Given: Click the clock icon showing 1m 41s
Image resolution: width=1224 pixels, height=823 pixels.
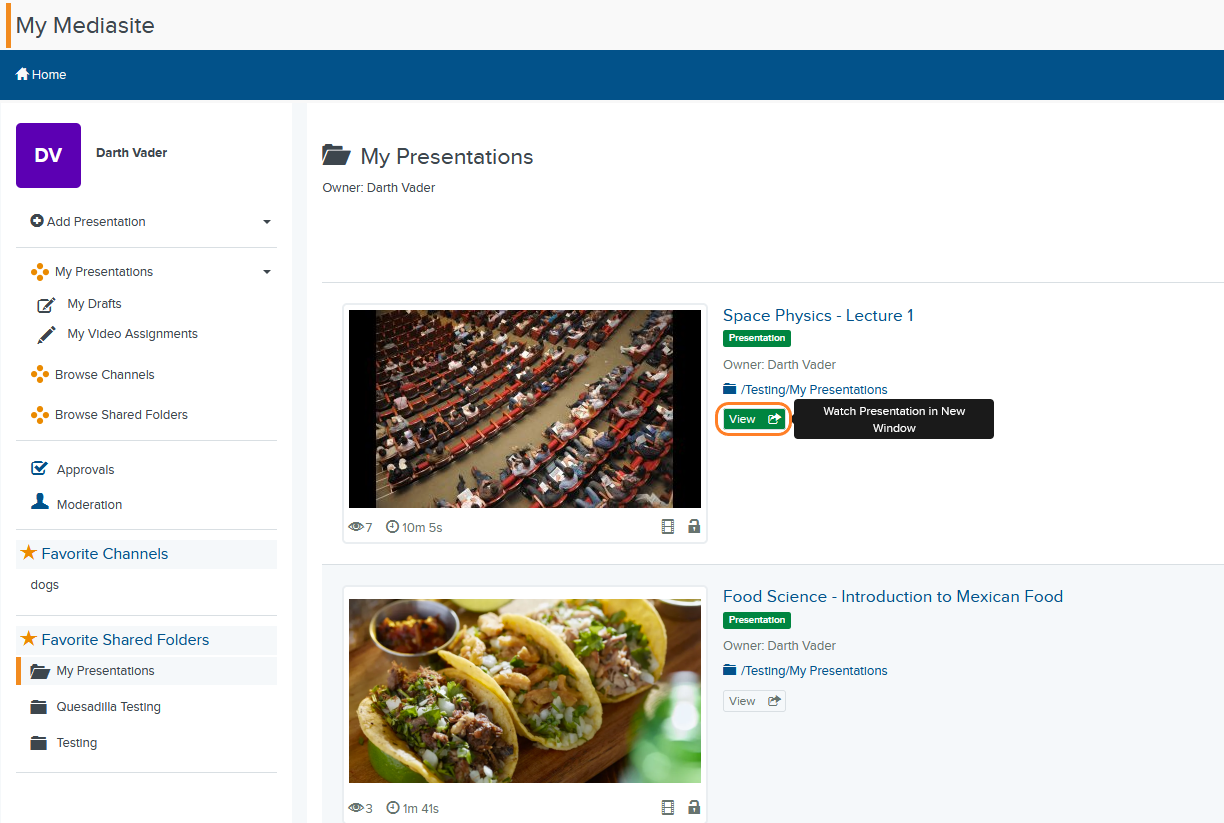Looking at the screenshot, I should coord(392,808).
